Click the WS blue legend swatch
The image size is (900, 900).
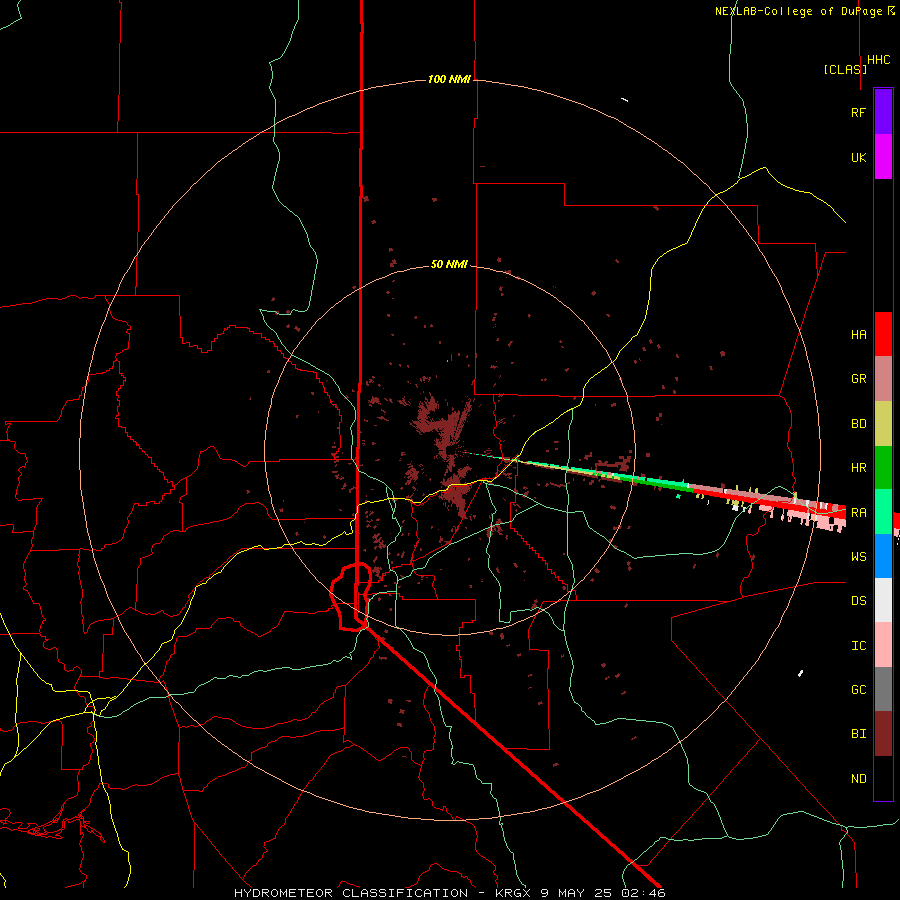tap(883, 556)
